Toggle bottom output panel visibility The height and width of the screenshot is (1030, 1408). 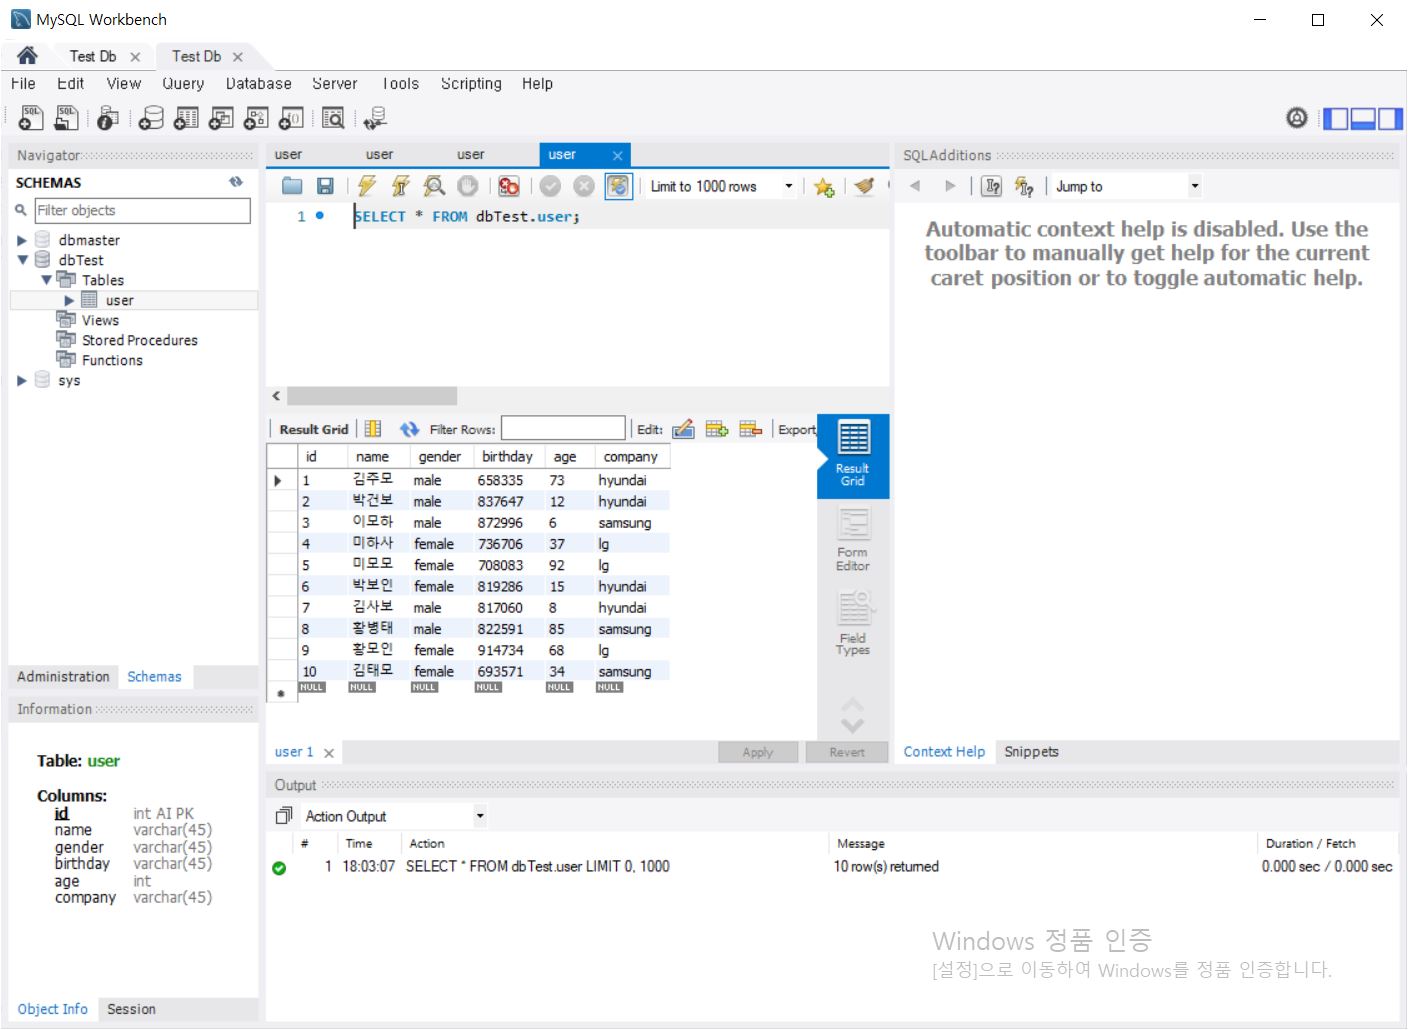[1363, 119]
